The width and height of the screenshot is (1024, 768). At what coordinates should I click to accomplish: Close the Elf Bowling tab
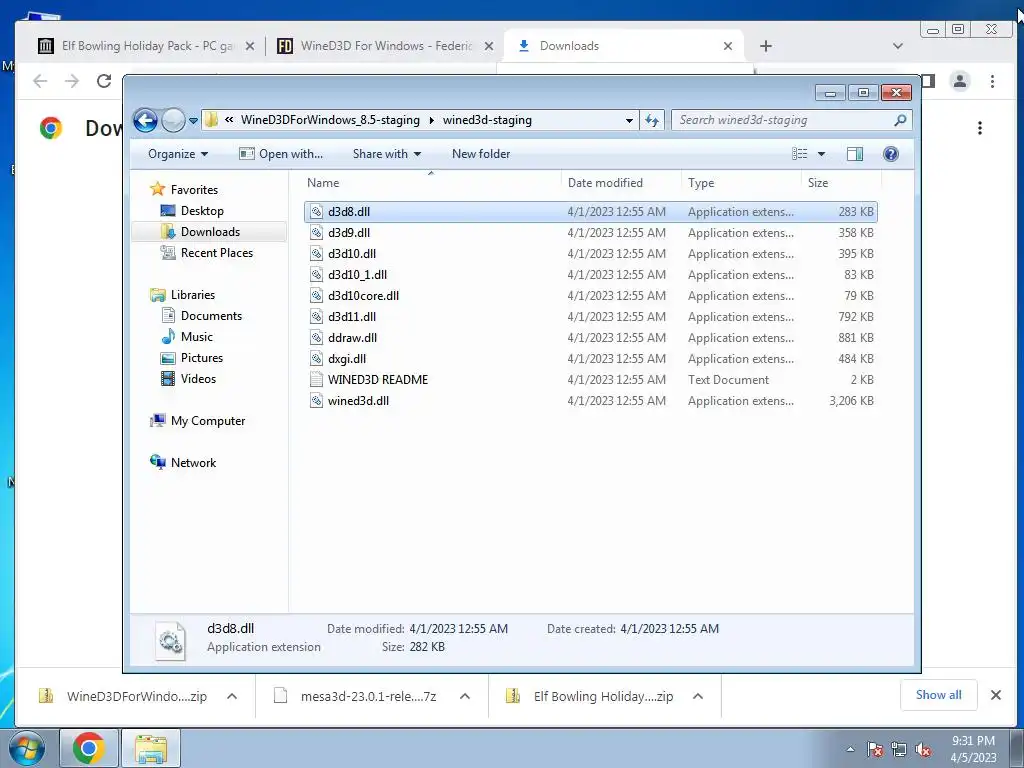(249, 46)
